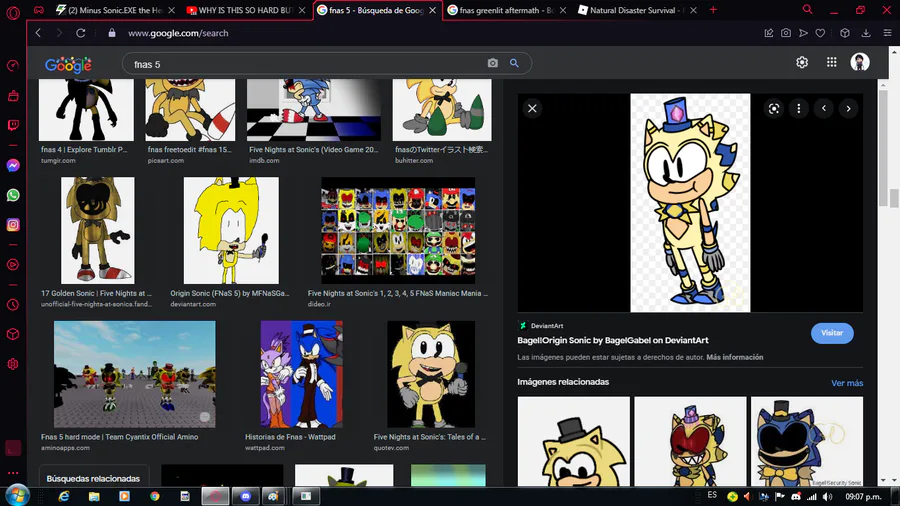Switch to fnas greenlit aftermath tab
Image resolution: width=900 pixels, height=506 pixels.
tap(507, 10)
